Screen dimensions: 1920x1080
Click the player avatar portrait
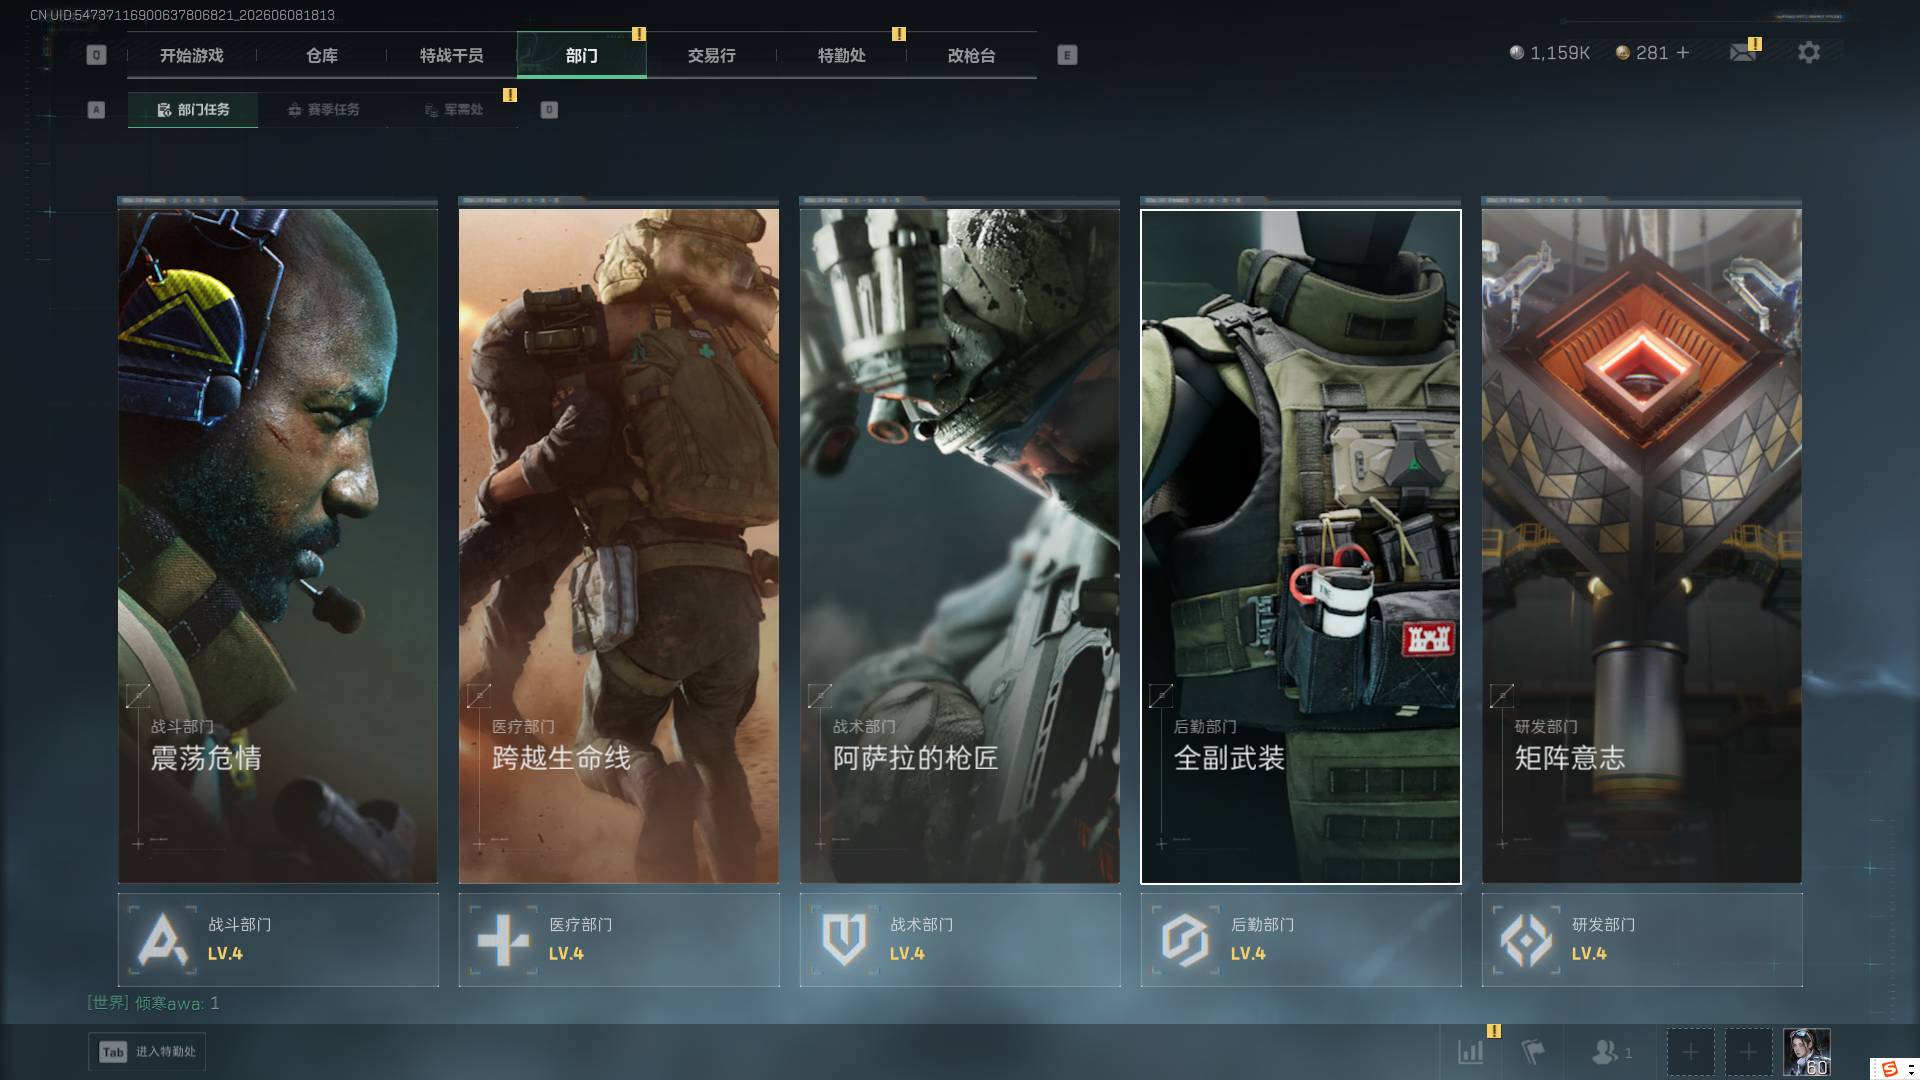(x=1806, y=1052)
